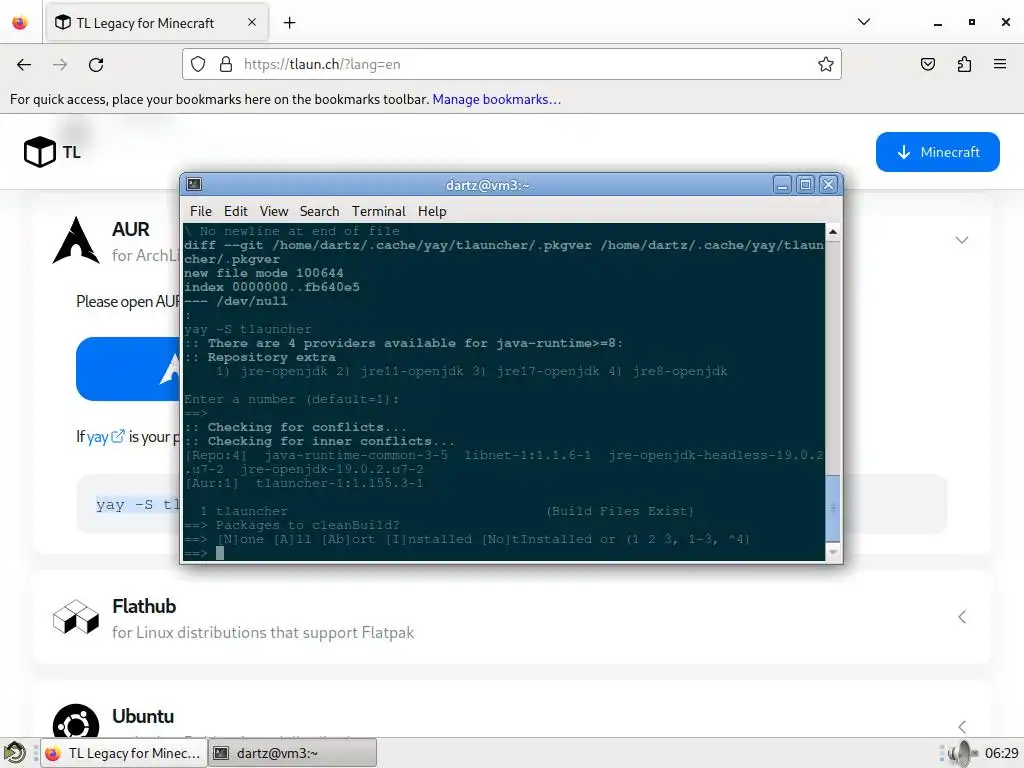1024x768 pixels.
Task: Click the yay -S command code text
Action: (x=138, y=504)
